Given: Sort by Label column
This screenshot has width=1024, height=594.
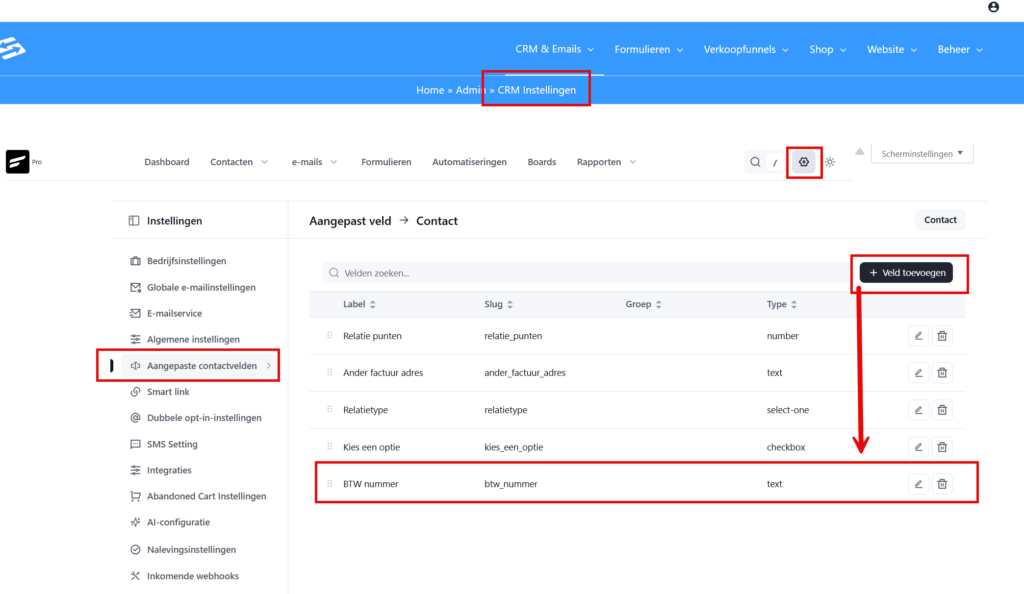Looking at the screenshot, I should click(x=359, y=304).
